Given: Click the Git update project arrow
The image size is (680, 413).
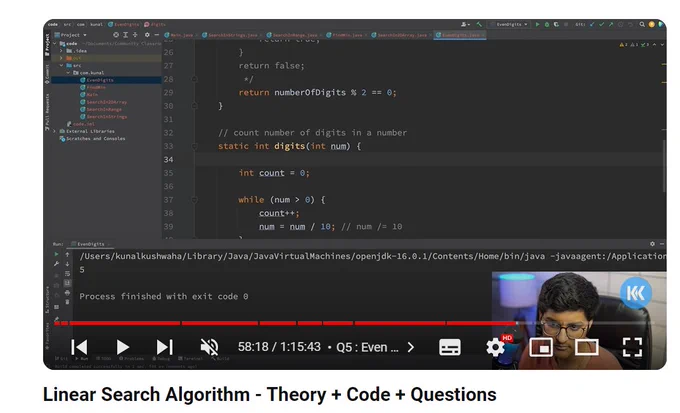Looking at the screenshot, I should [x=592, y=24].
